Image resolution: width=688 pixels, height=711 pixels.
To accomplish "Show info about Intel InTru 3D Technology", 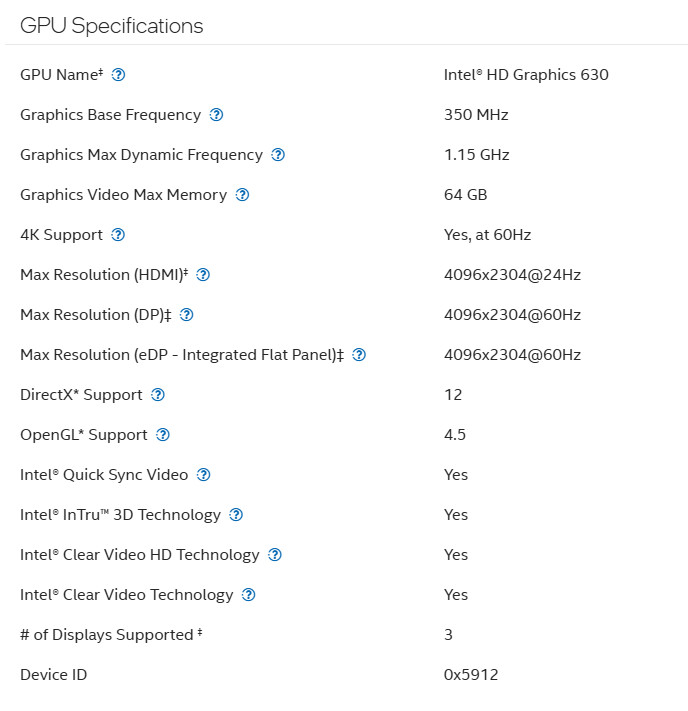I will pos(236,515).
